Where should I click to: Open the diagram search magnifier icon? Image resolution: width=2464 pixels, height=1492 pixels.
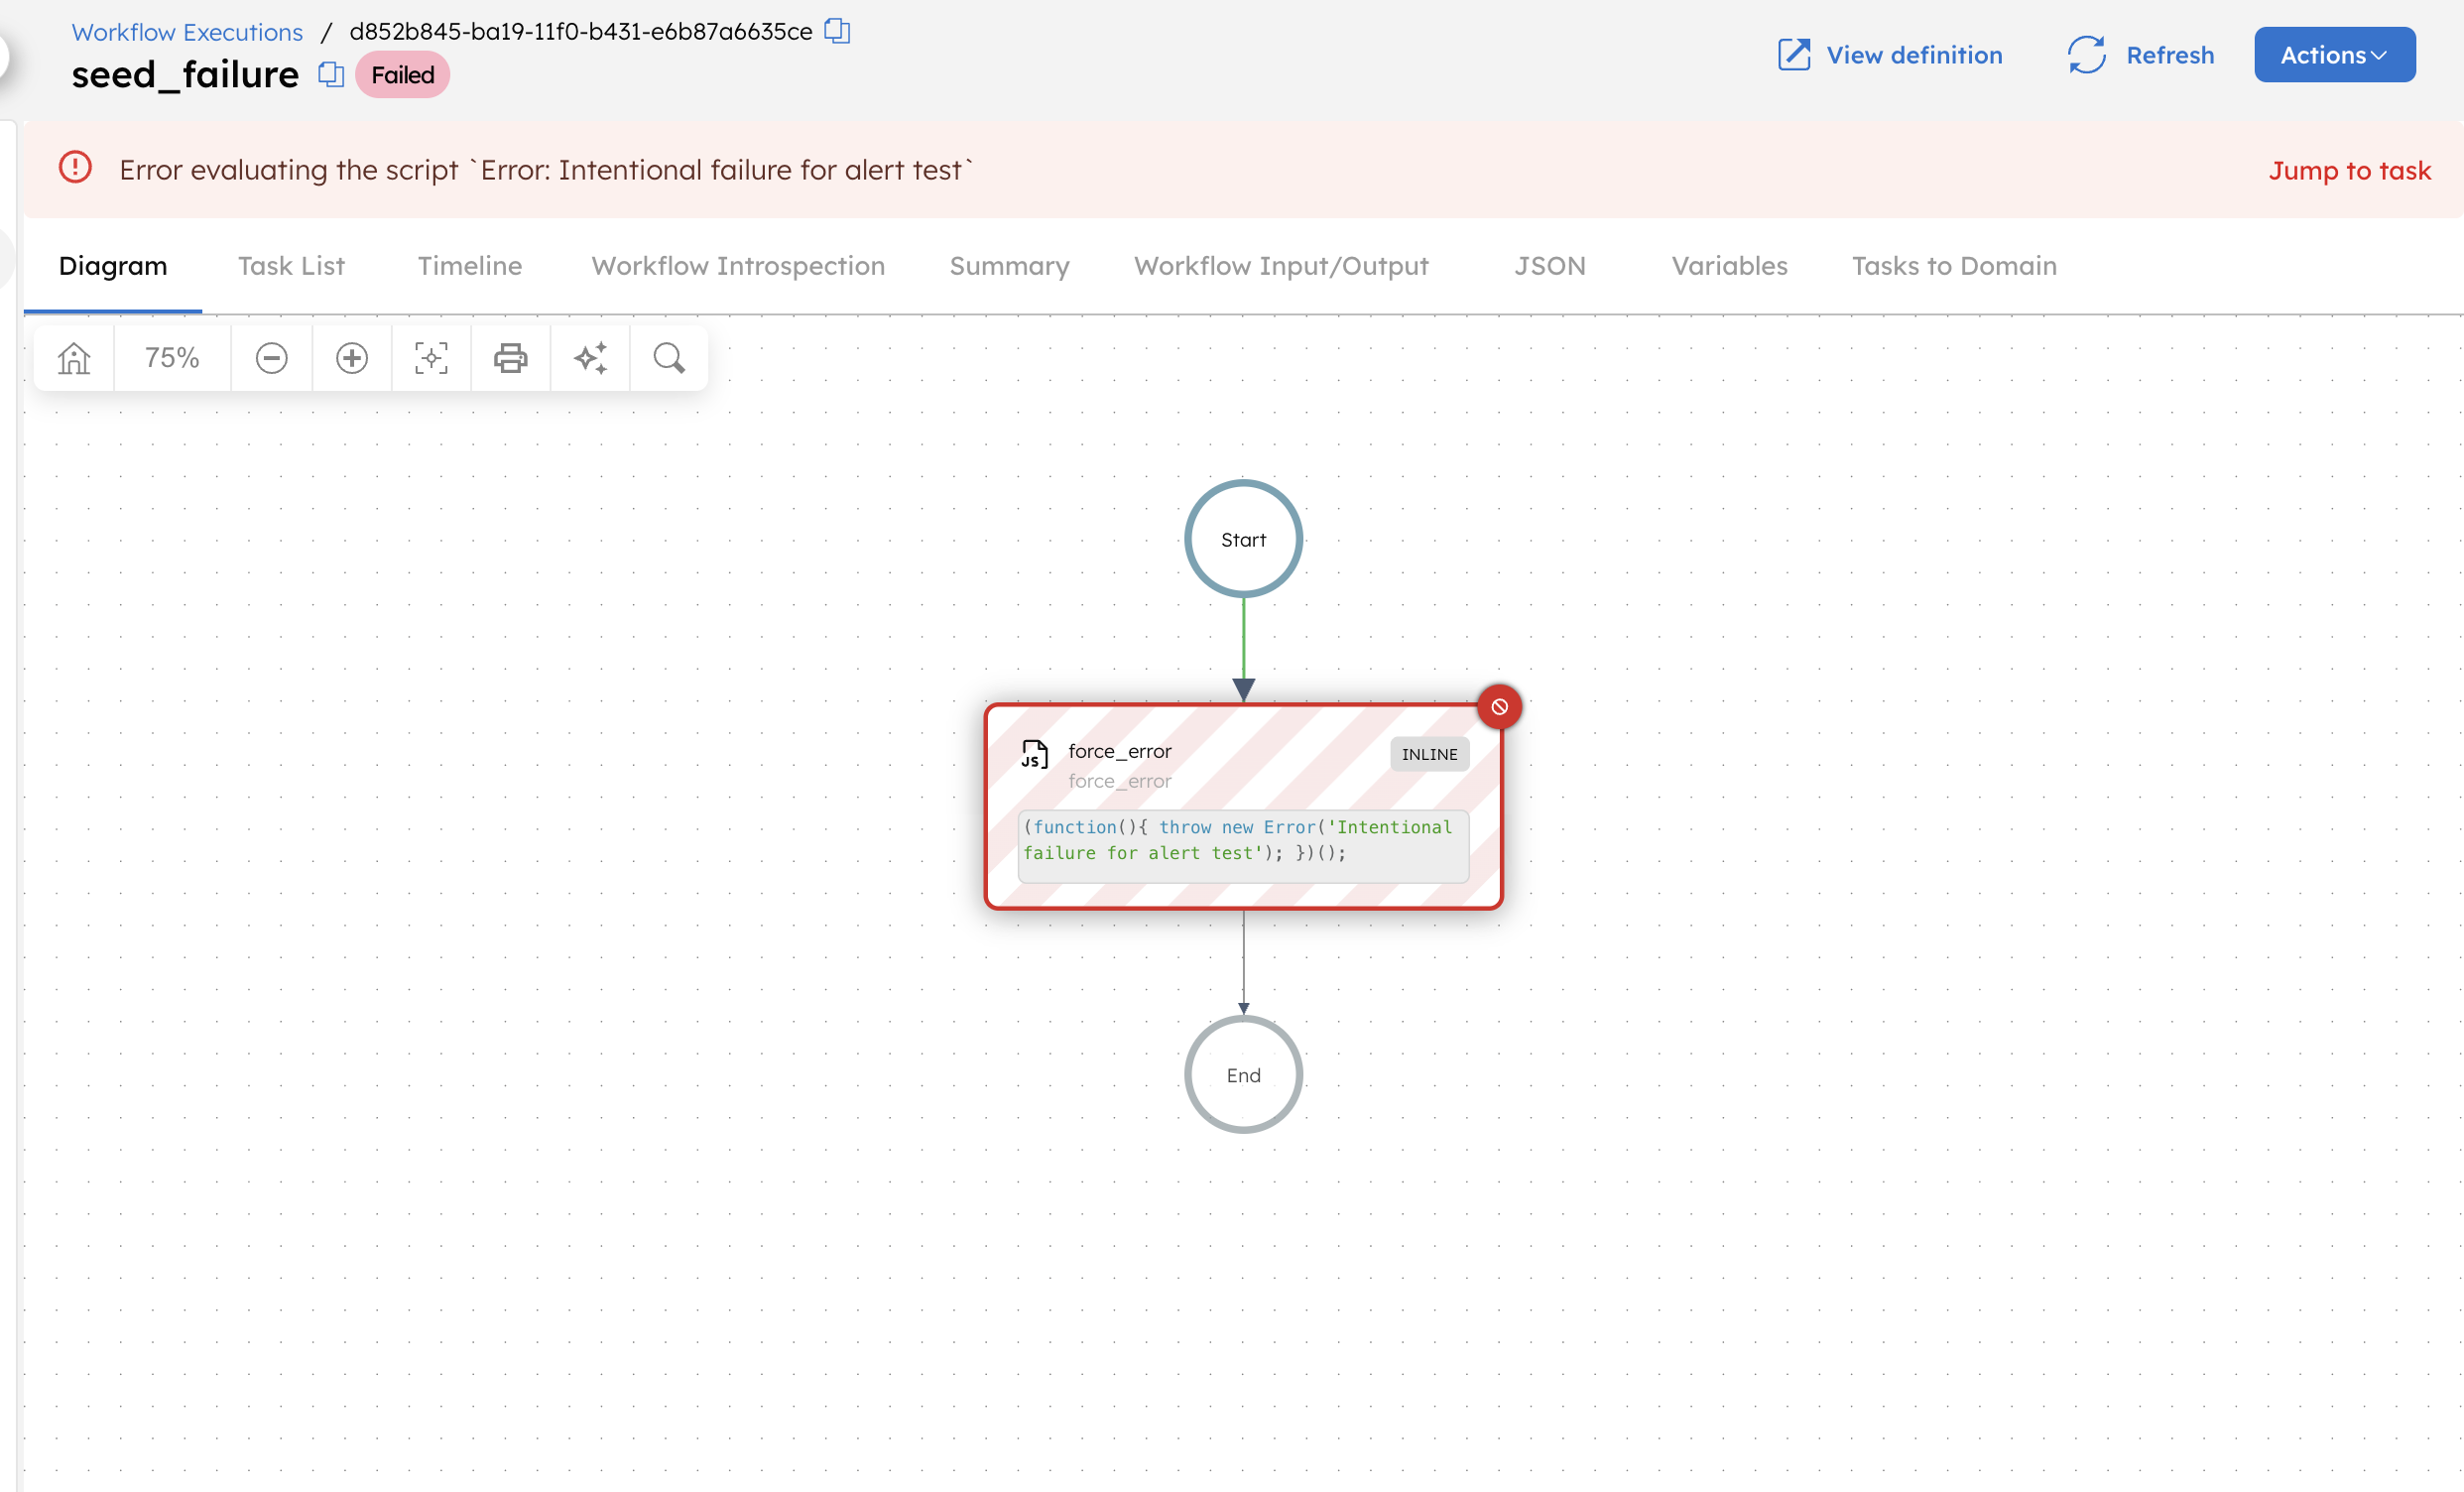(x=668, y=357)
